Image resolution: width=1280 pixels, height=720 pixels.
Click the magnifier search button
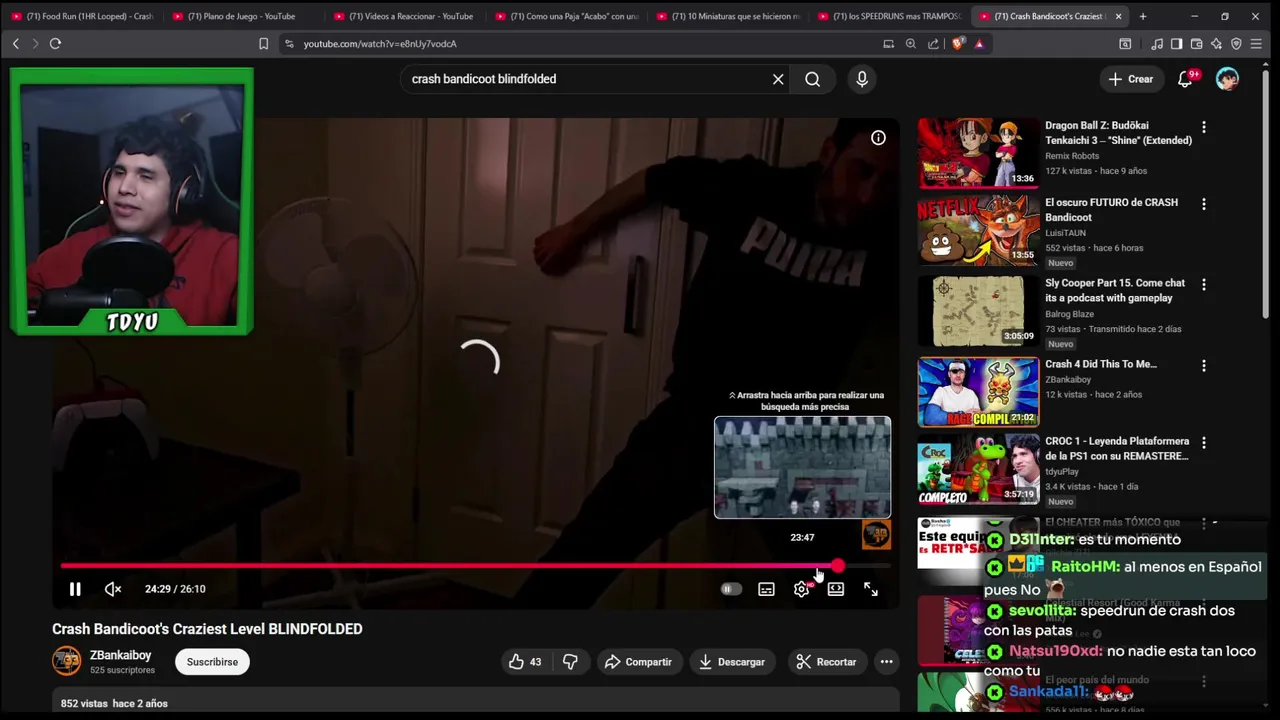(x=812, y=79)
